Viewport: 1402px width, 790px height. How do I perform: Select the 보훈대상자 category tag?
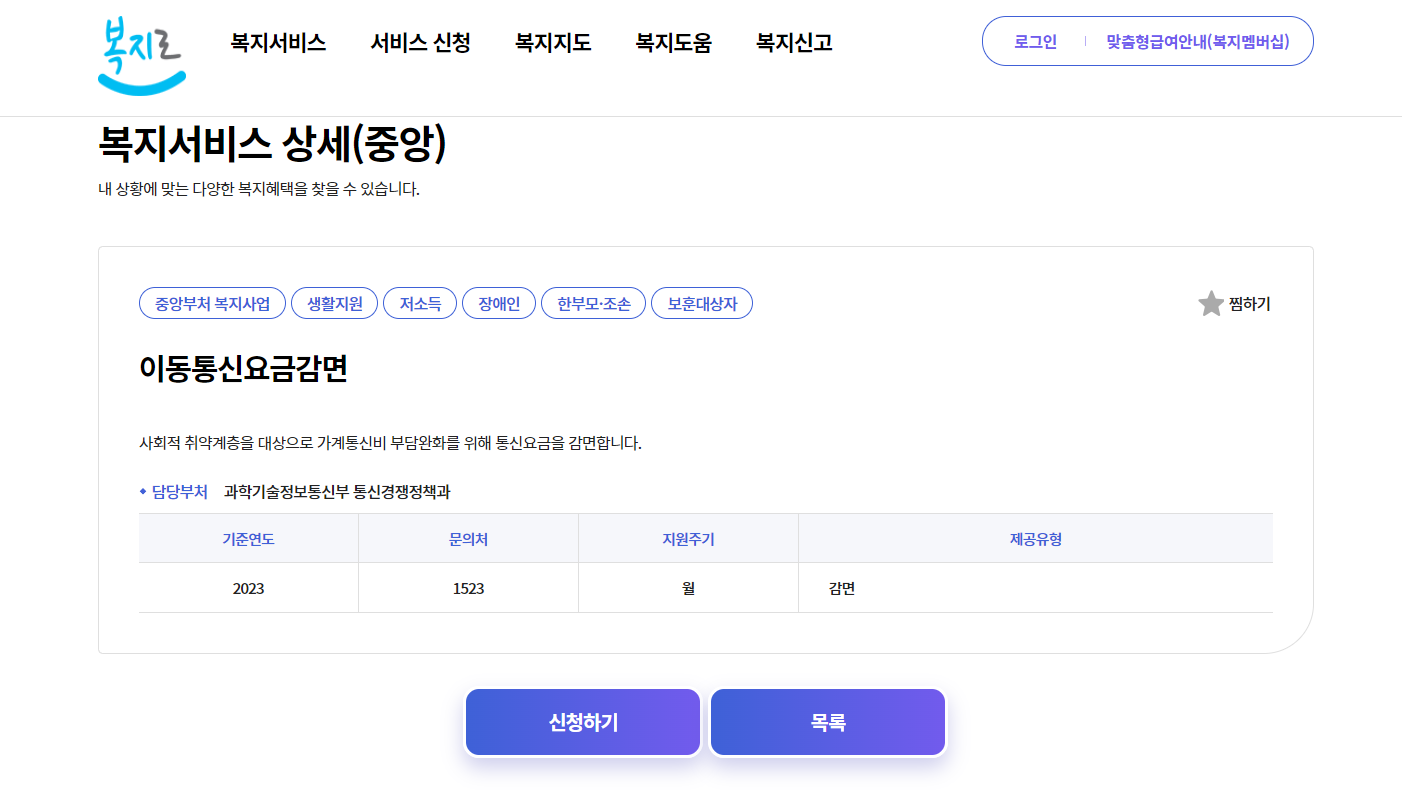pos(701,303)
